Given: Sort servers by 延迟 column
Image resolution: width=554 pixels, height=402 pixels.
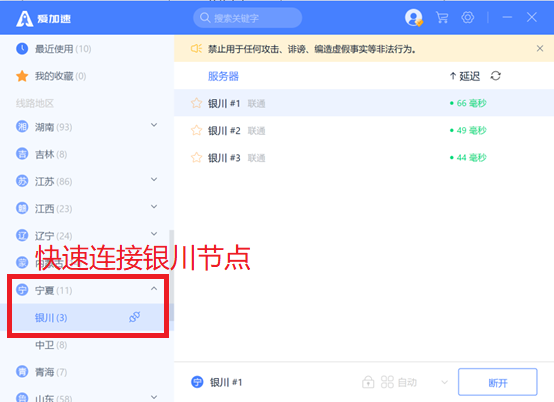Looking at the screenshot, I should click(x=465, y=76).
